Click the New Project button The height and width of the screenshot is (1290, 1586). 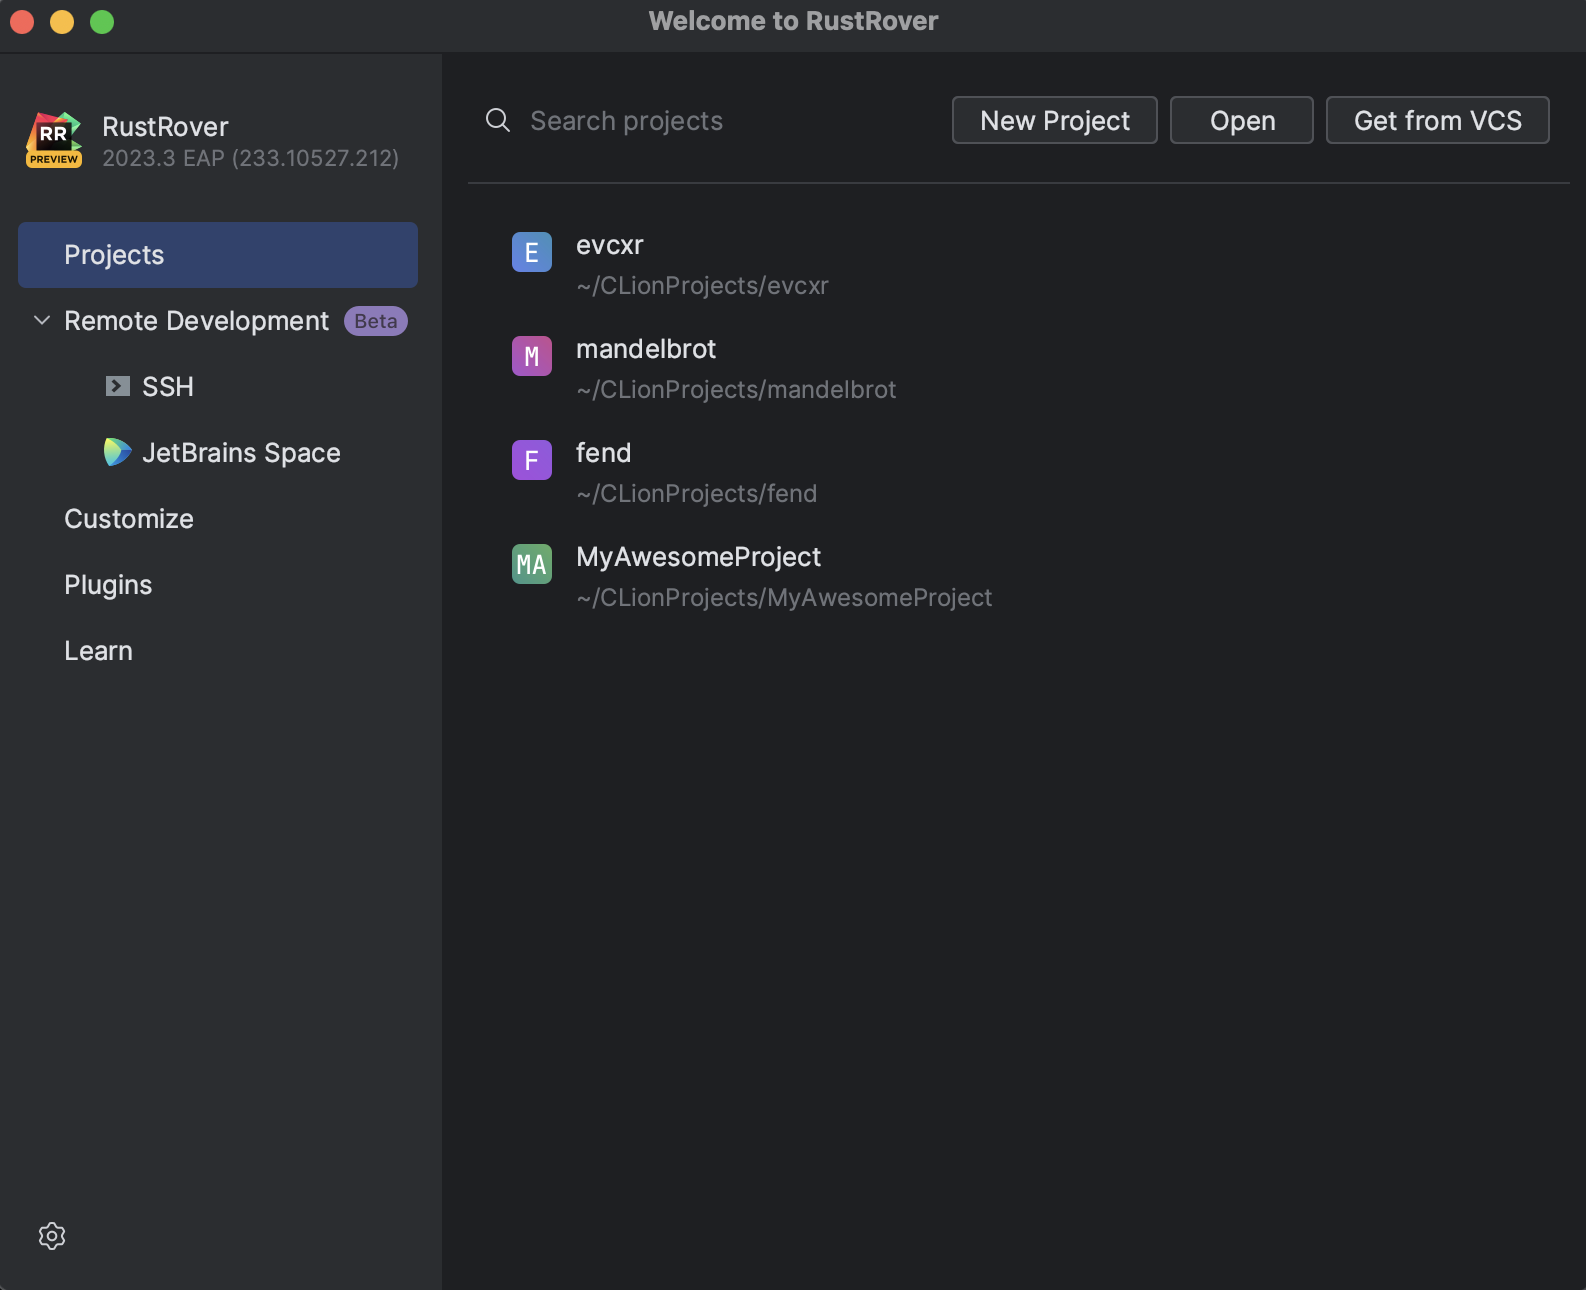pyautogui.click(x=1054, y=121)
